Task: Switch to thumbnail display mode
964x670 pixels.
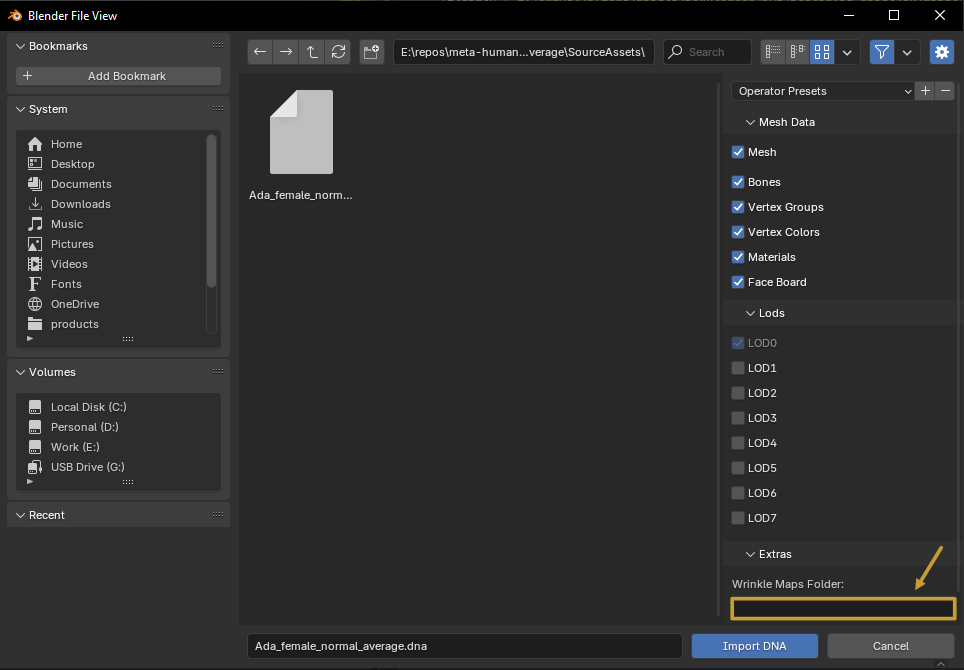Action: pos(822,52)
